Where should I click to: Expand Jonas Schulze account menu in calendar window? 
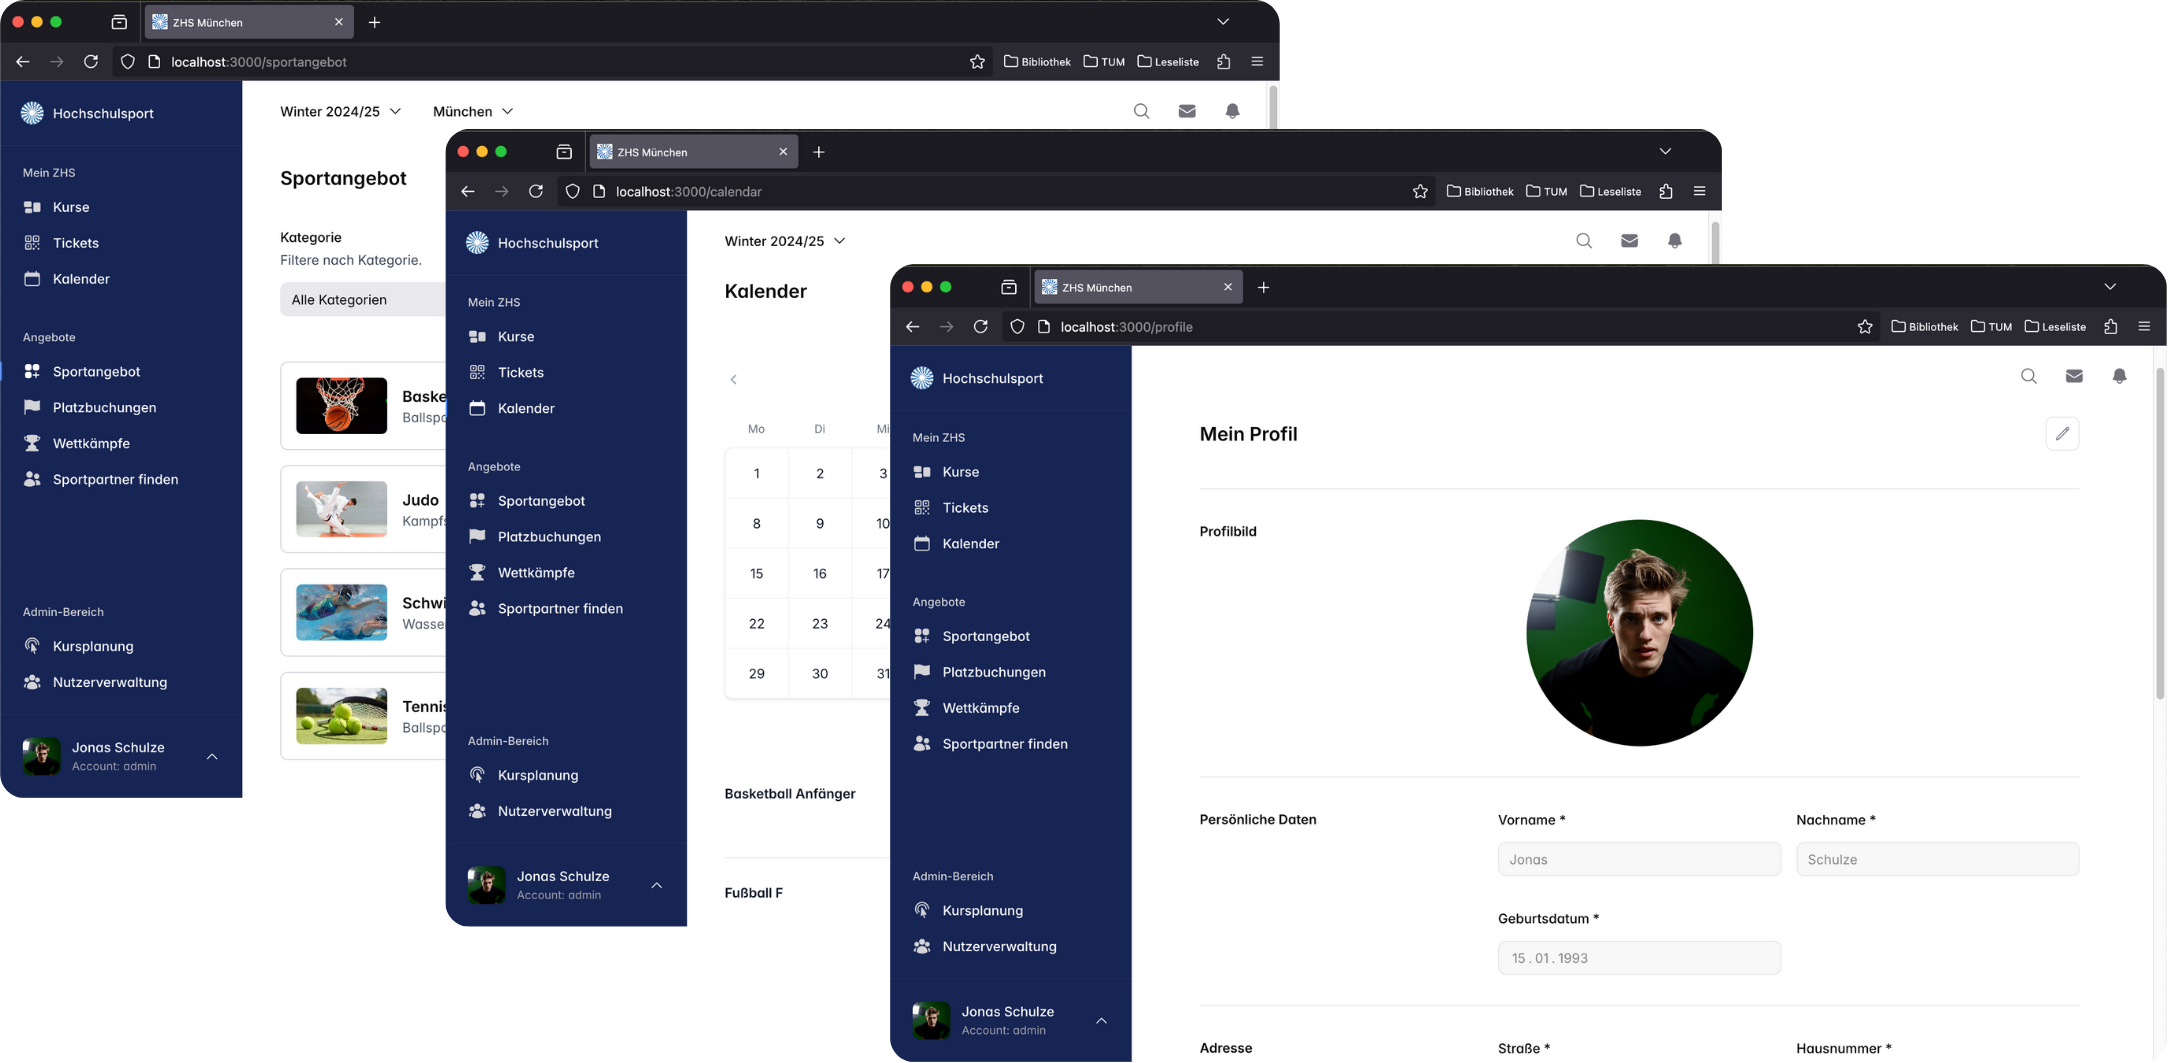pos(657,886)
